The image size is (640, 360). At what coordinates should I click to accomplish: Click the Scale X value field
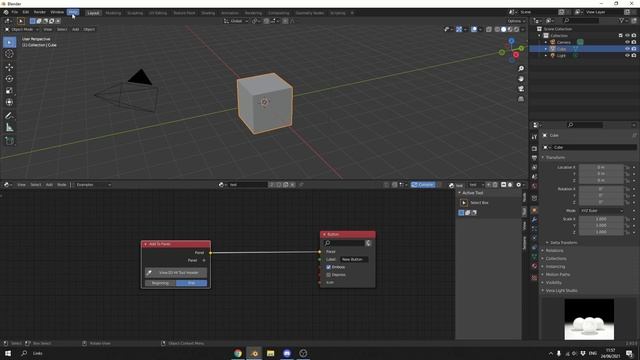point(601,219)
